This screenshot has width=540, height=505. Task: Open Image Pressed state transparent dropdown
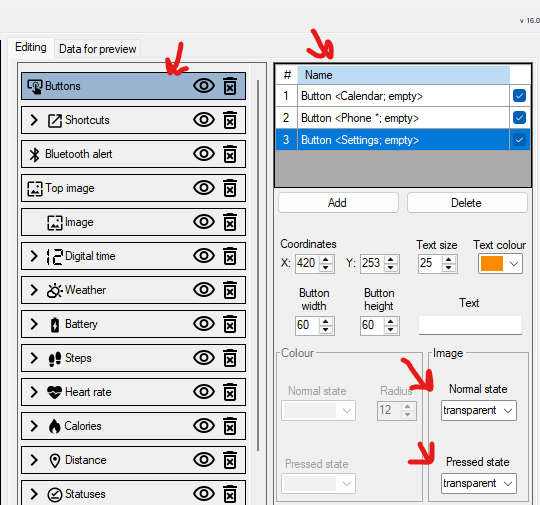[479, 483]
